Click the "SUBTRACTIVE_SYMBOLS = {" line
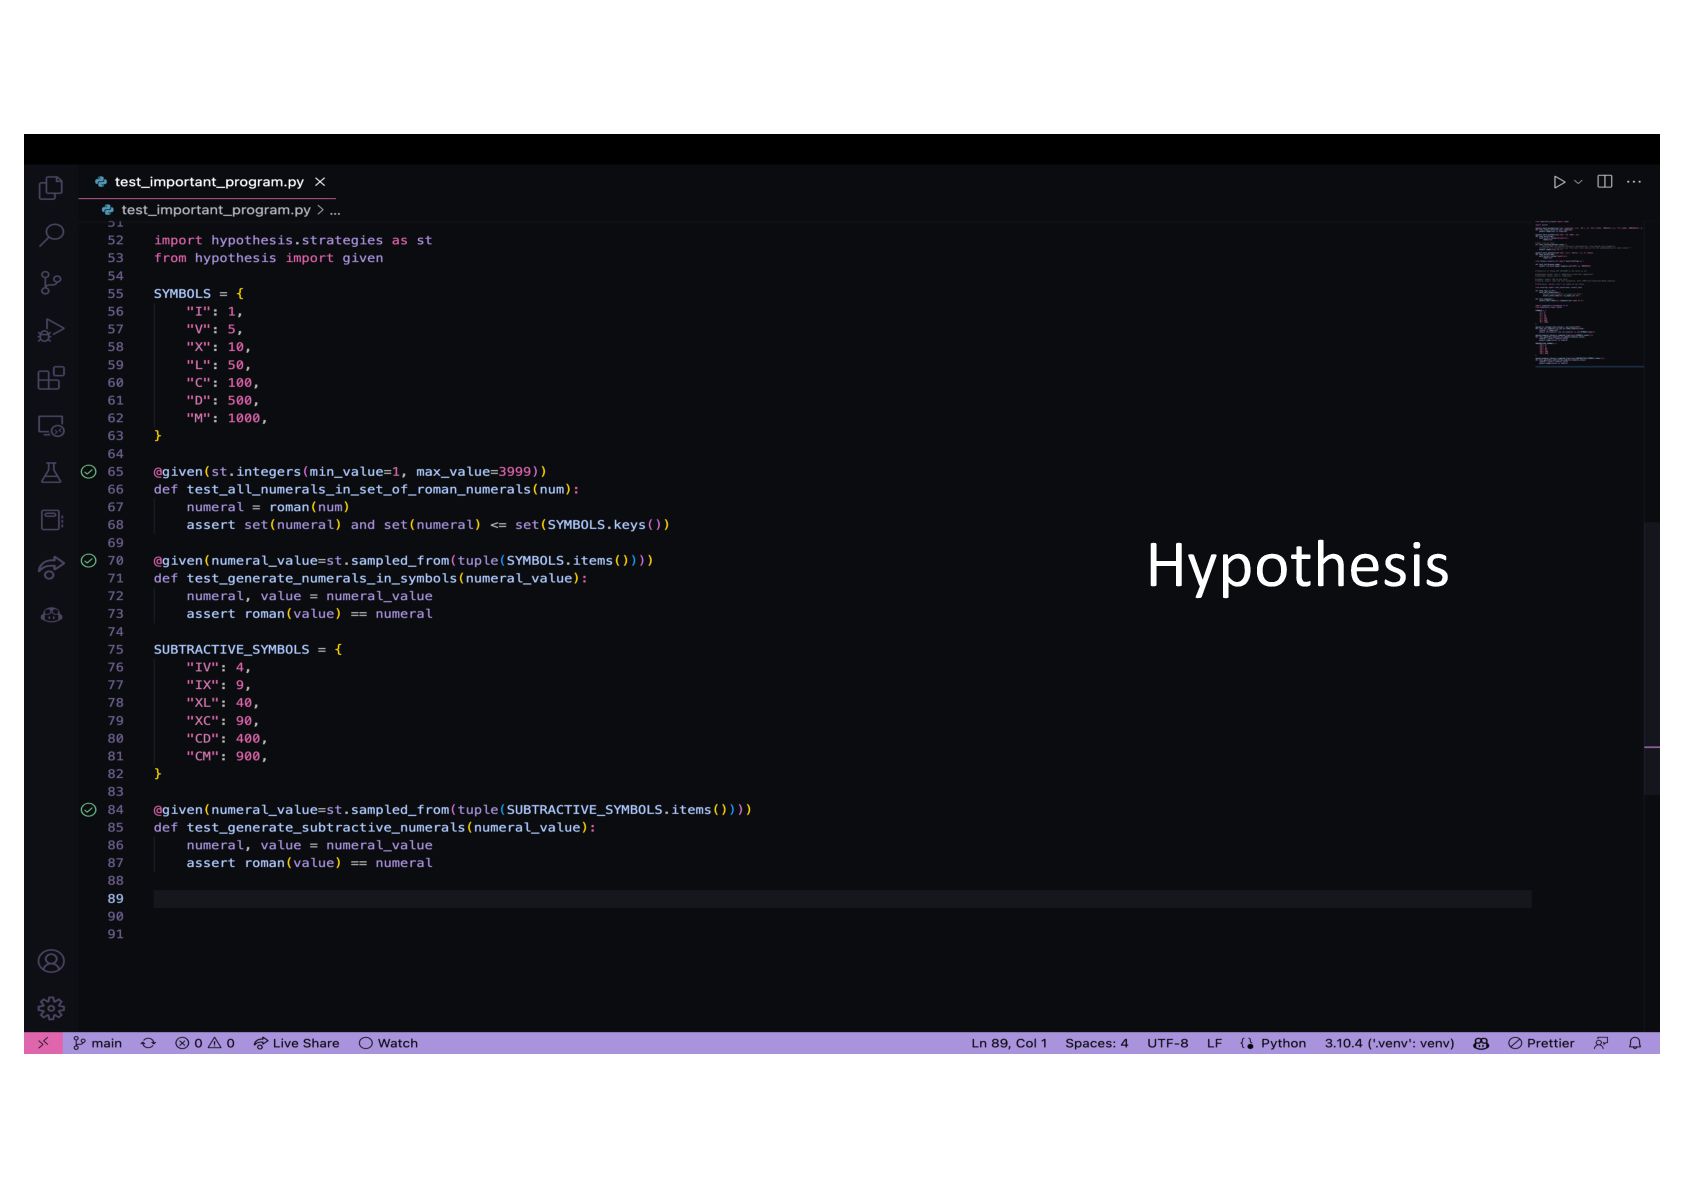 248,650
